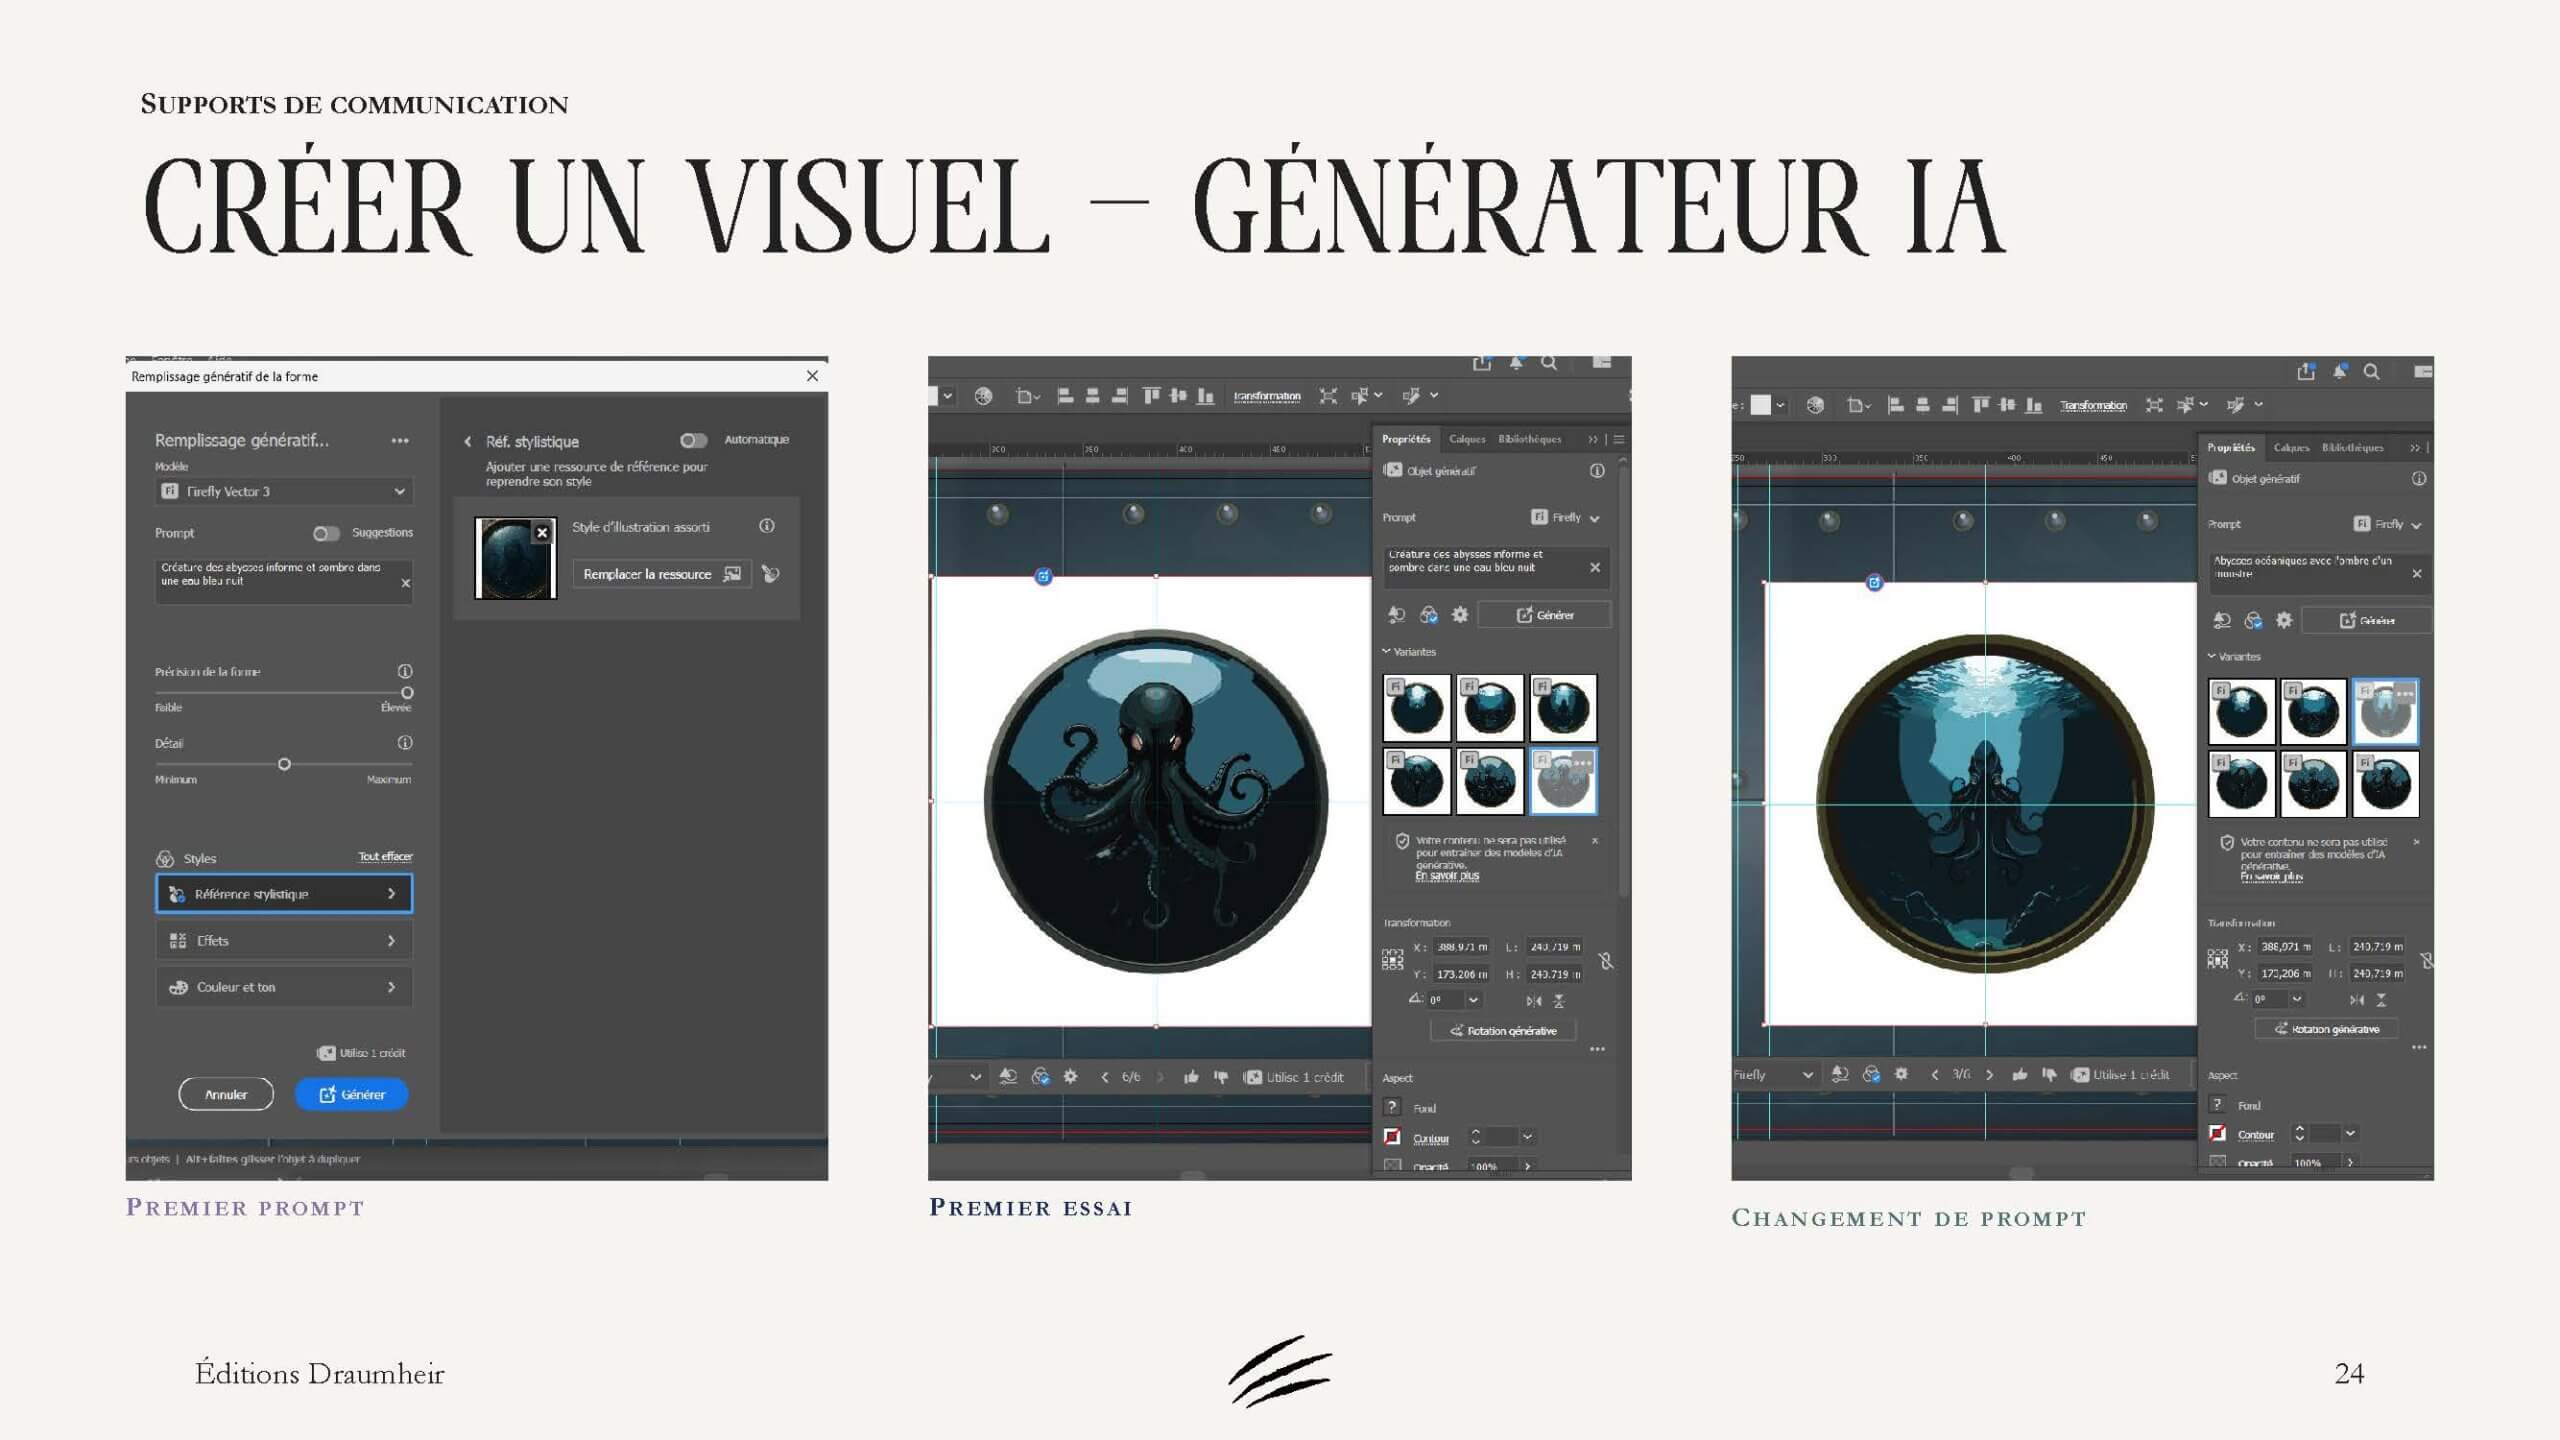Click blue Générer button in the prompt dialog
The image size is (2560, 1440).
click(352, 1094)
